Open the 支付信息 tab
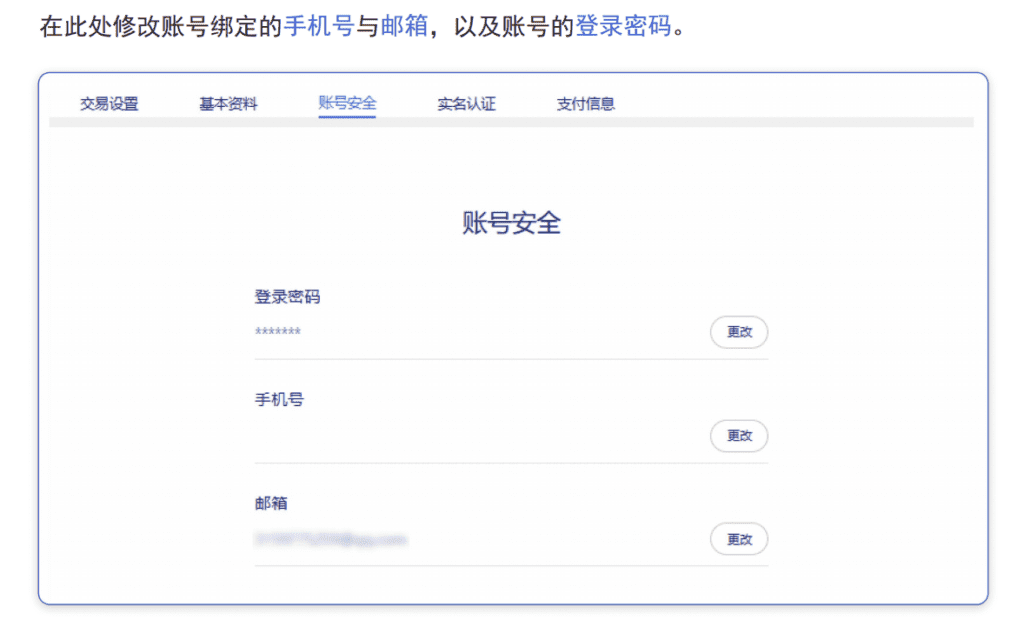The width and height of the screenshot is (1024, 627). [585, 103]
